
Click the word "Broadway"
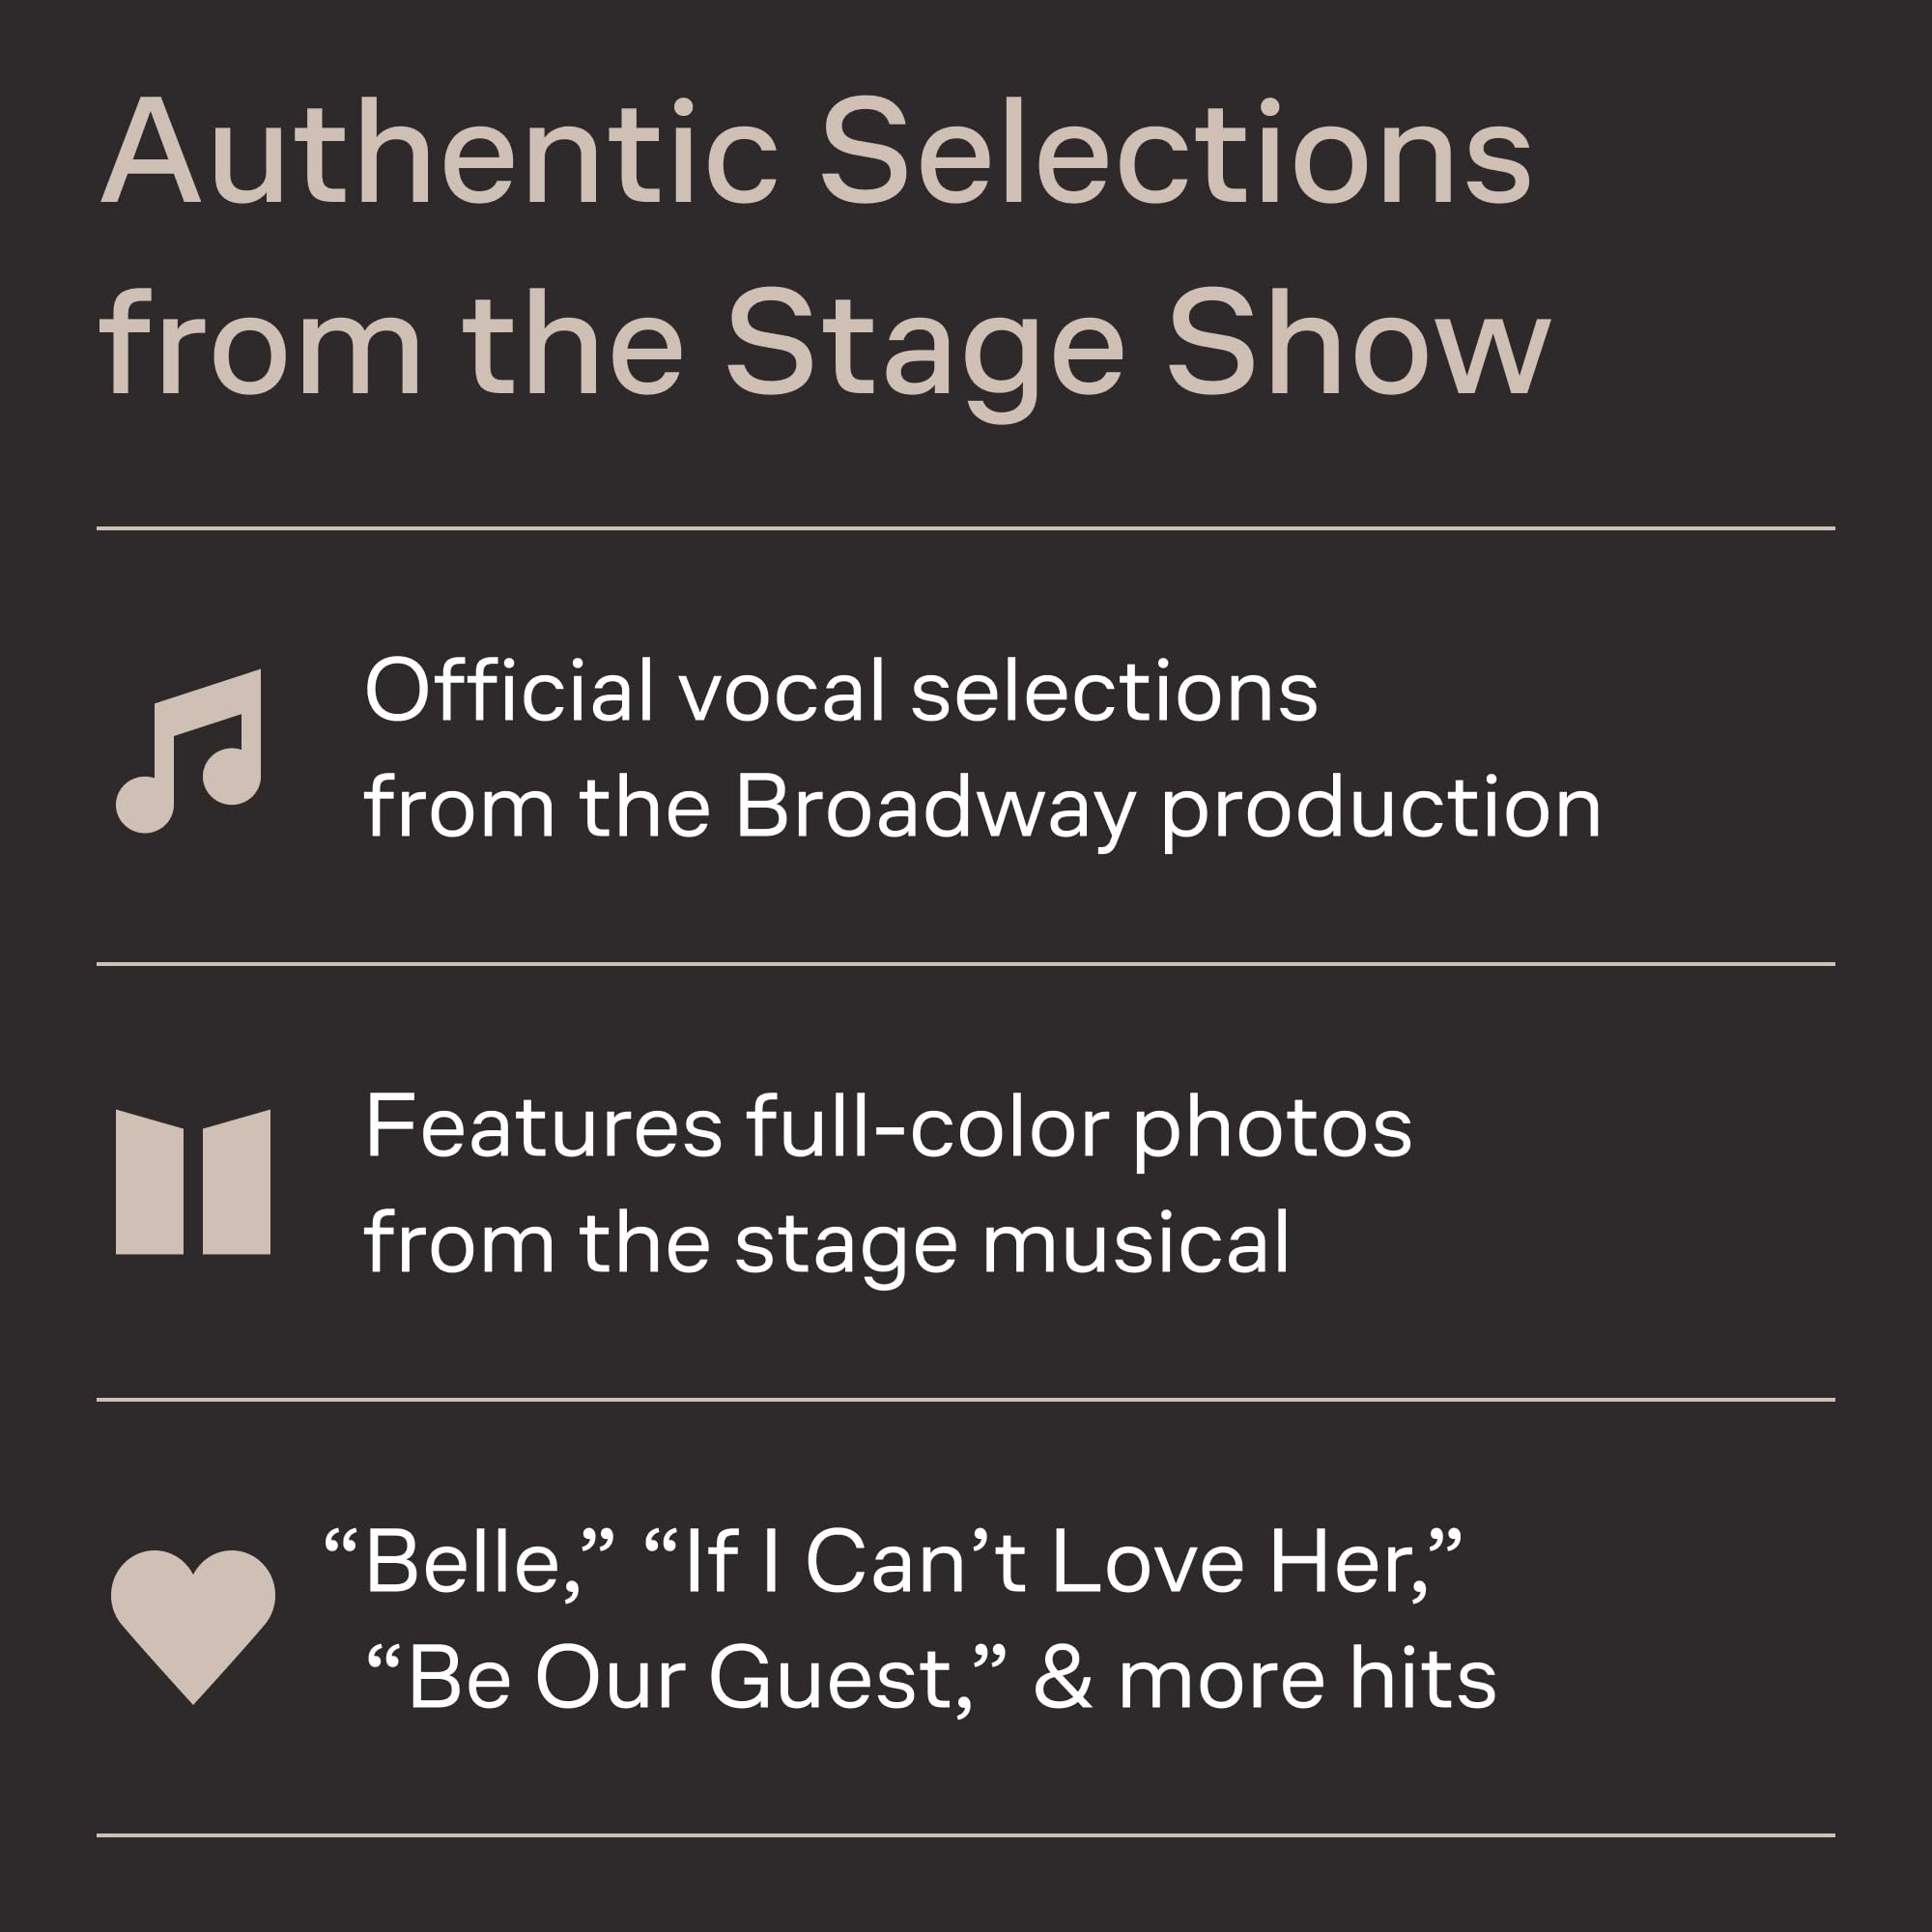coord(935,808)
